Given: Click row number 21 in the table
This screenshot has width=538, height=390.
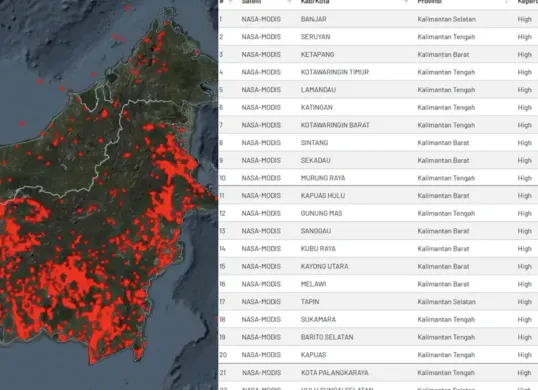Looking at the screenshot, I should tap(223, 373).
